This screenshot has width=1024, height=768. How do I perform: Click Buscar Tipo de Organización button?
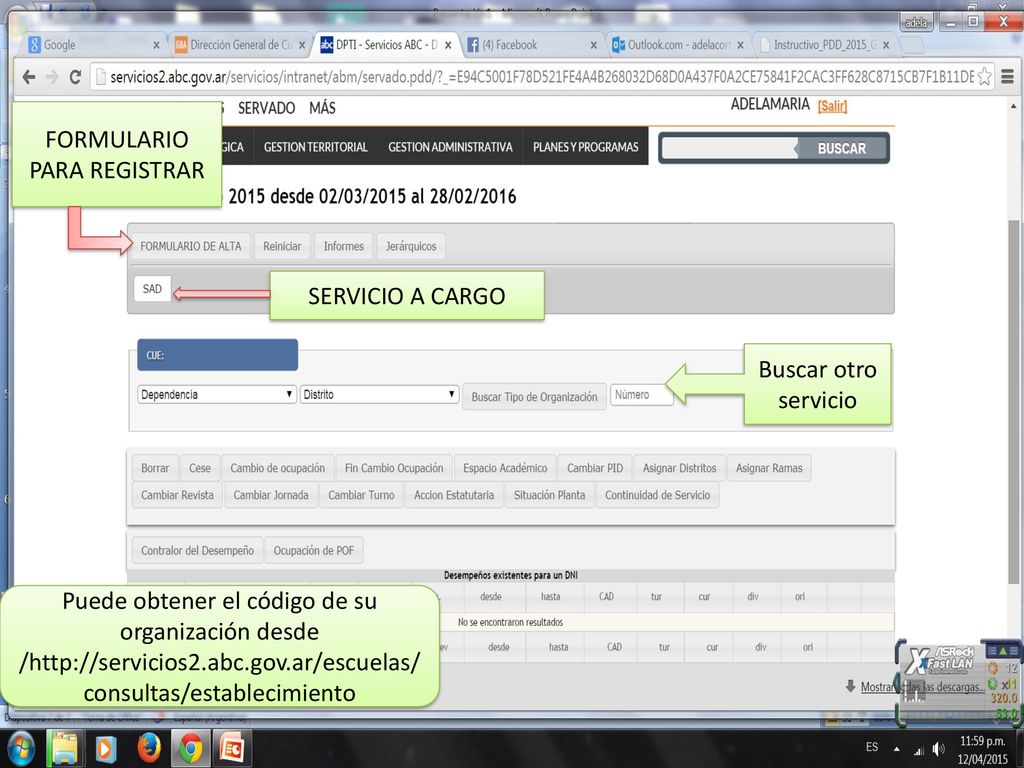pos(534,396)
